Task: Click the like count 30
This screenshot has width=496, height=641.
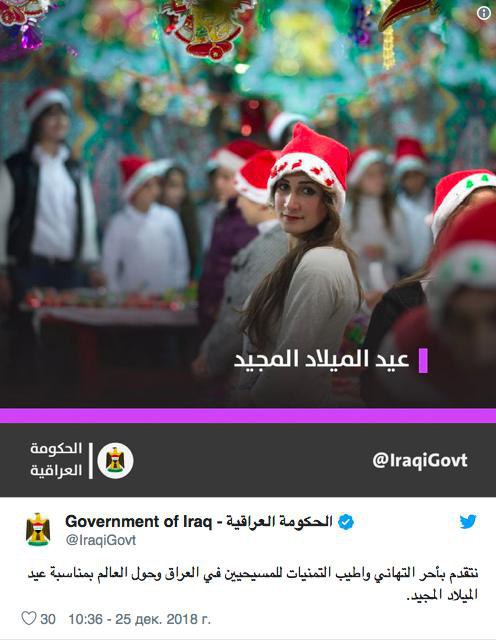Action: pos(48,619)
